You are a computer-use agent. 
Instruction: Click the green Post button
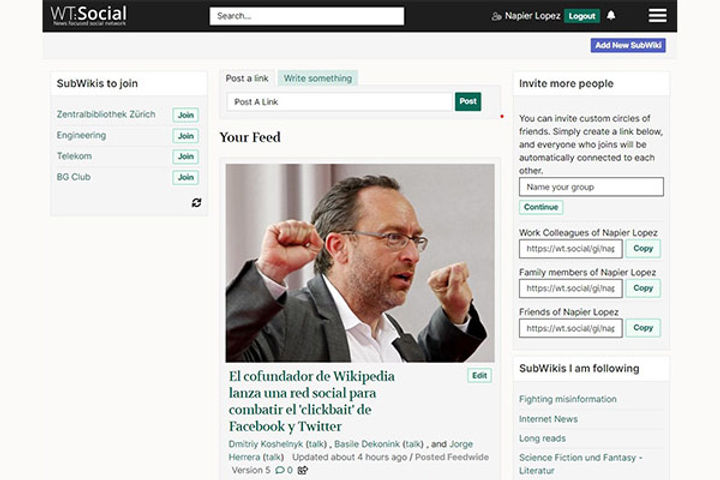click(467, 102)
